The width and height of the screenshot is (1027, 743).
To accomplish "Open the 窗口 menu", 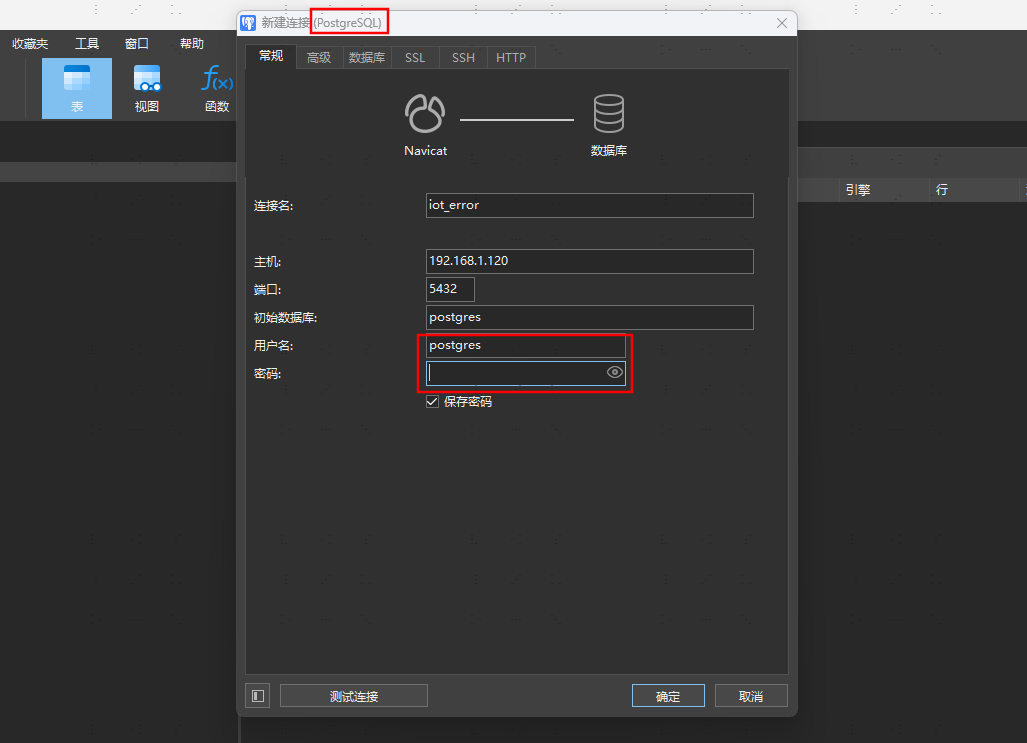I will click(x=137, y=44).
